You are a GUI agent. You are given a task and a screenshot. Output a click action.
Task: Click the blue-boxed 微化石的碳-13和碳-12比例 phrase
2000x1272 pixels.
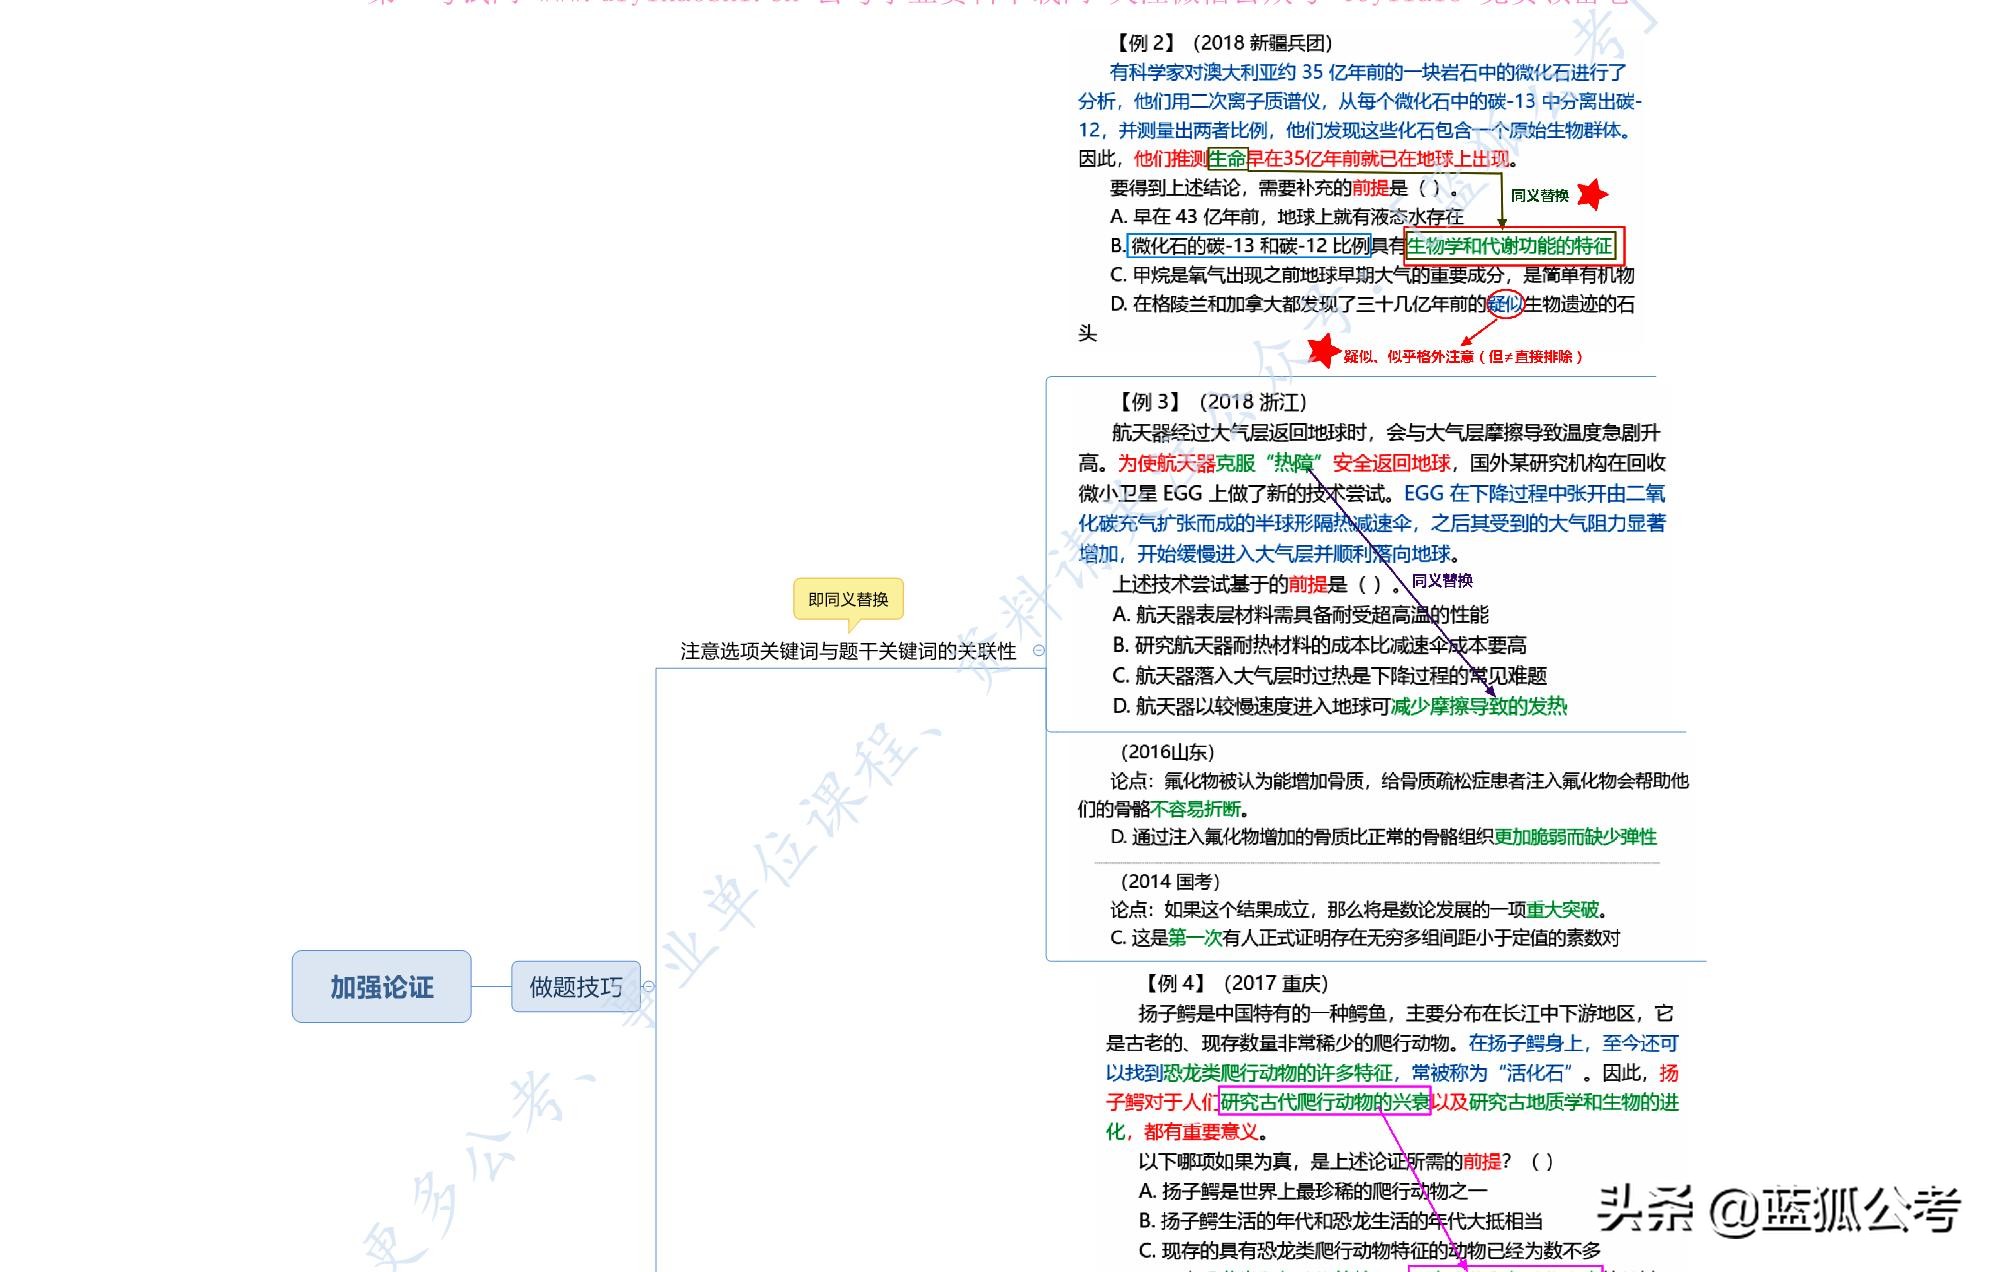(1250, 246)
